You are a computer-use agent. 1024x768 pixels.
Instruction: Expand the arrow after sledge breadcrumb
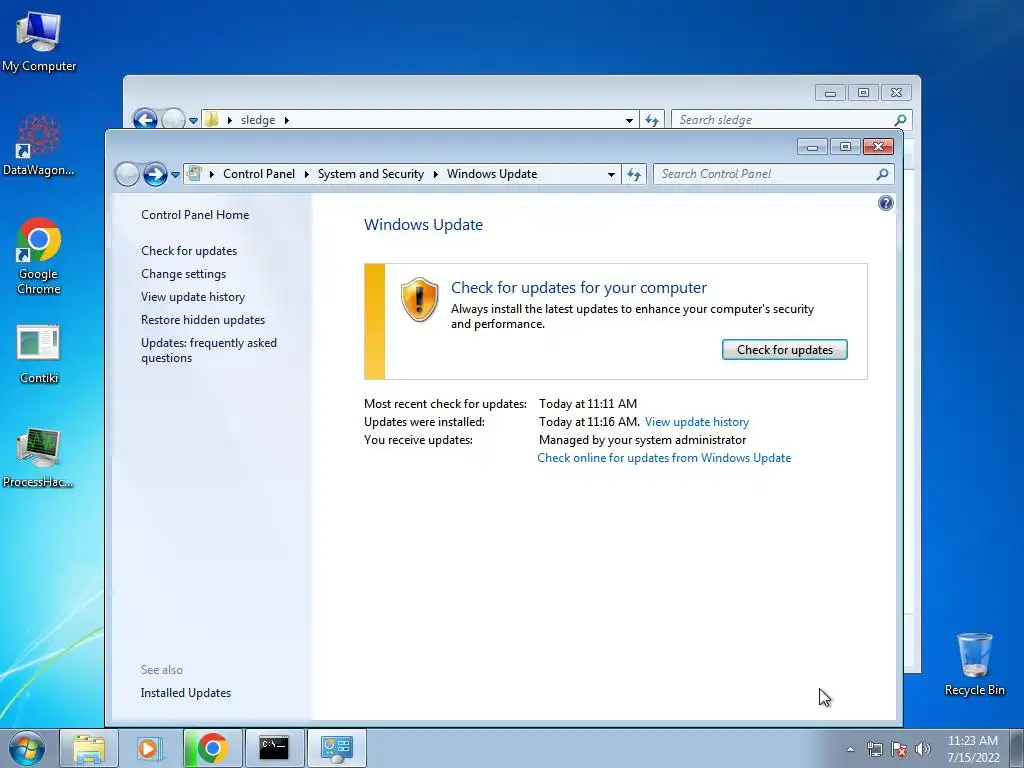(x=286, y=120)
